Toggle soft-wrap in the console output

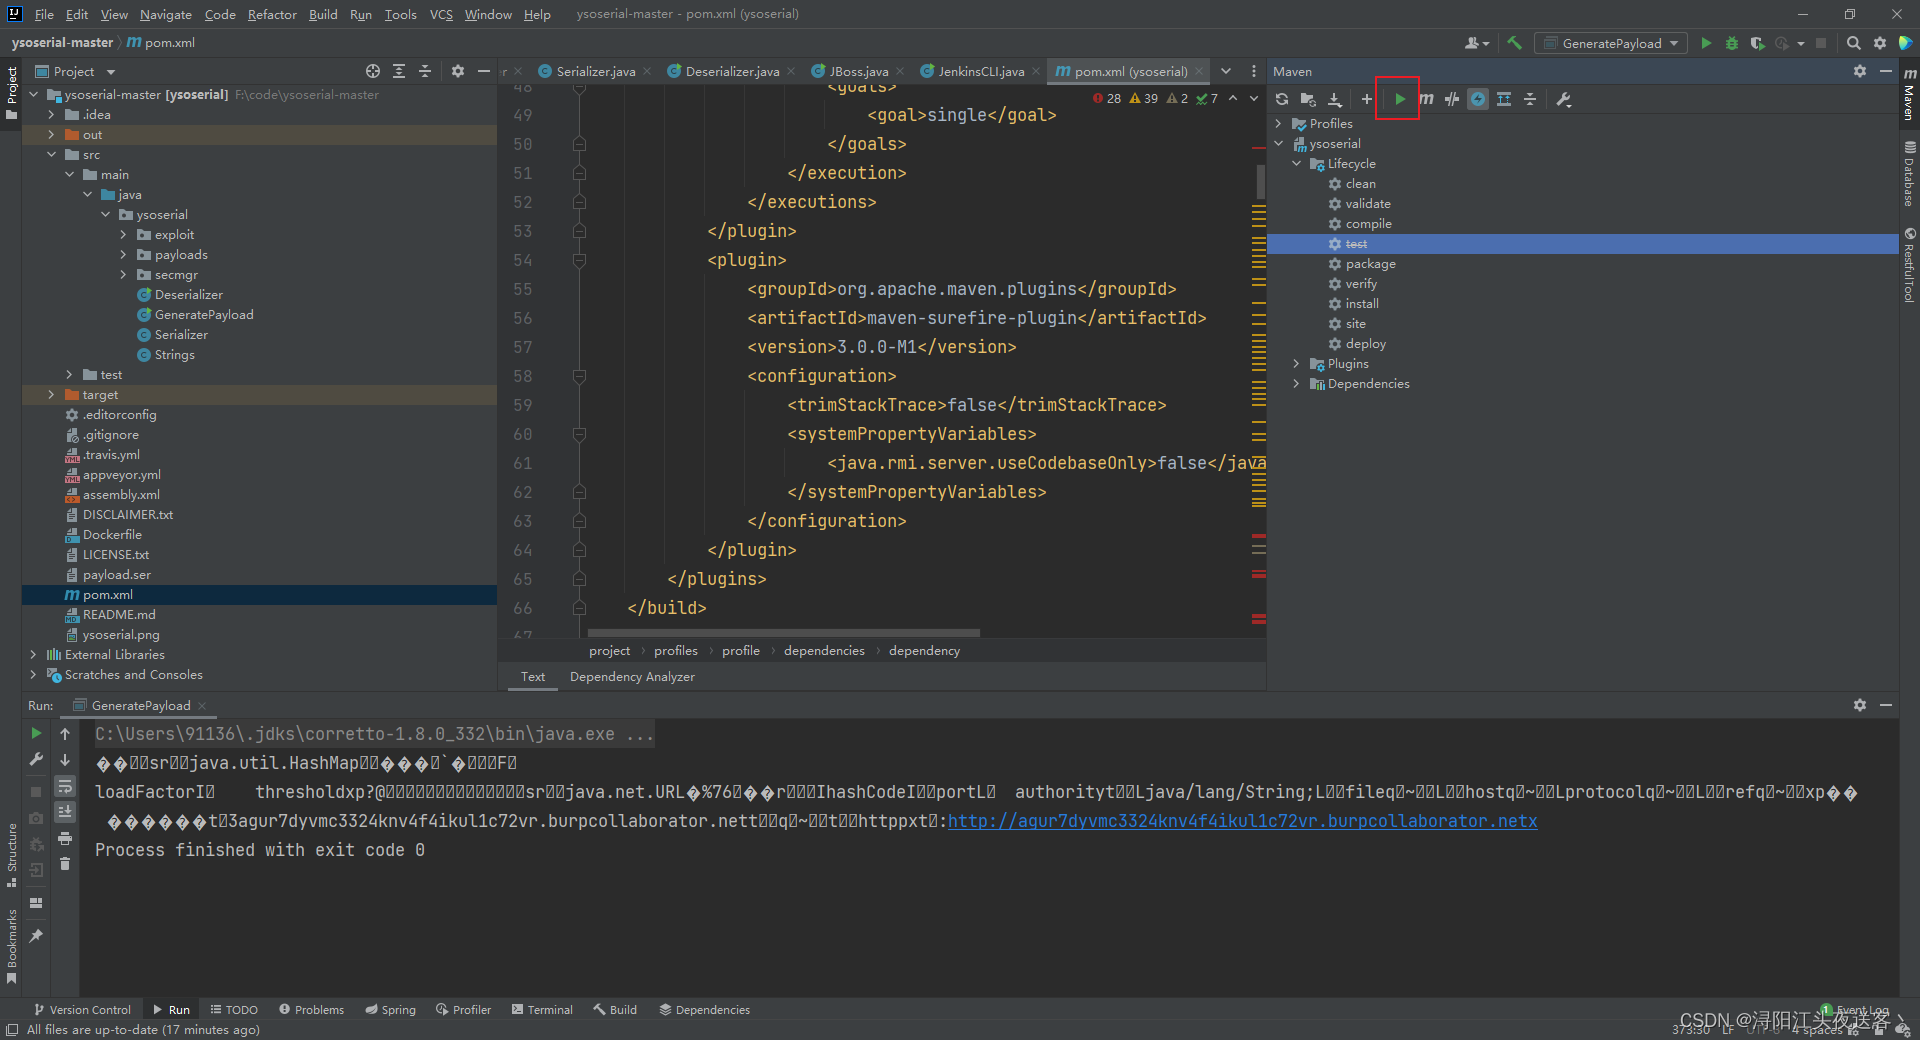click(x=65, y=787)
